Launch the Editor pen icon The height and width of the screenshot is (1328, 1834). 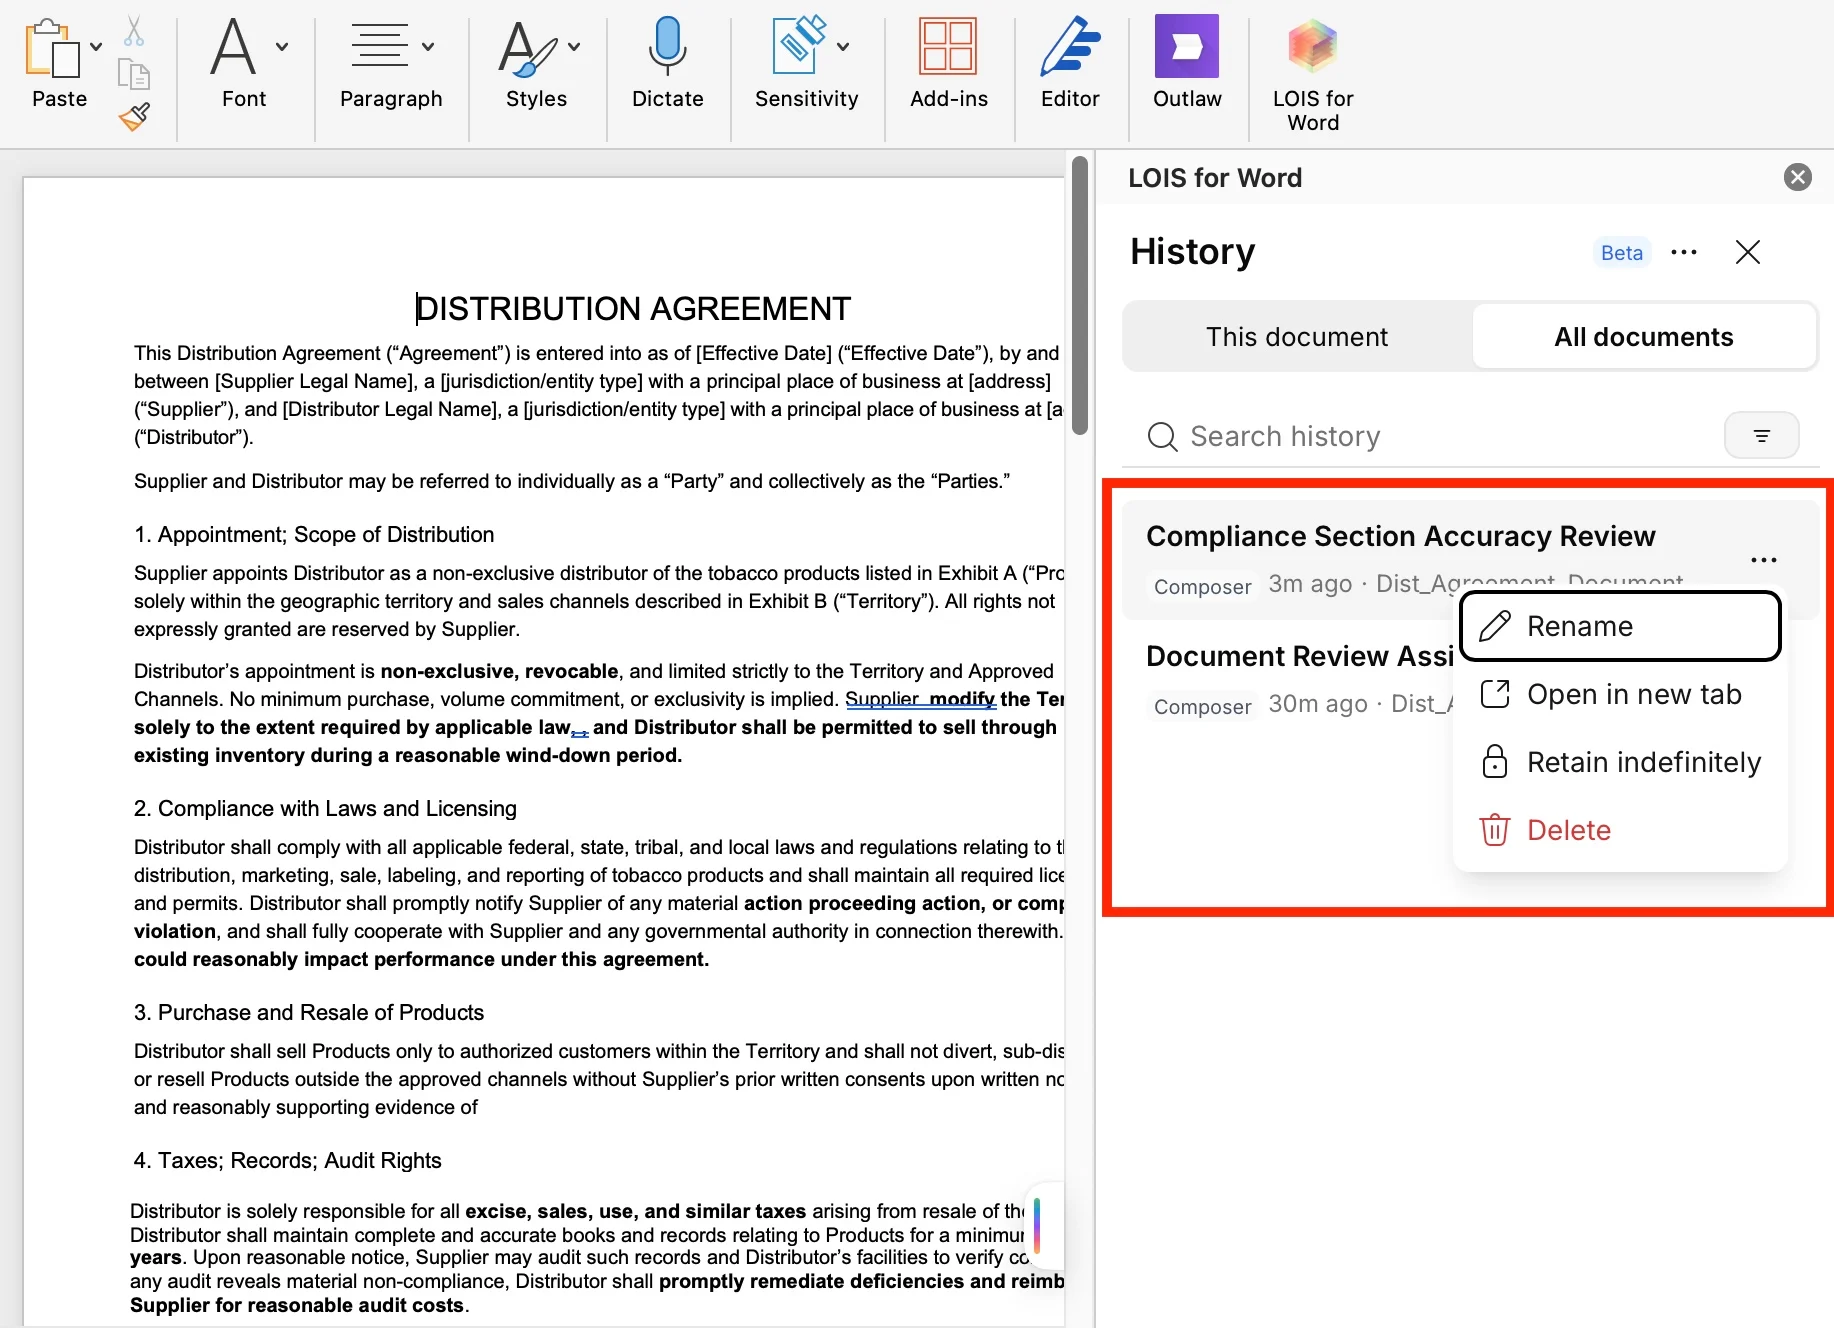1070,46
